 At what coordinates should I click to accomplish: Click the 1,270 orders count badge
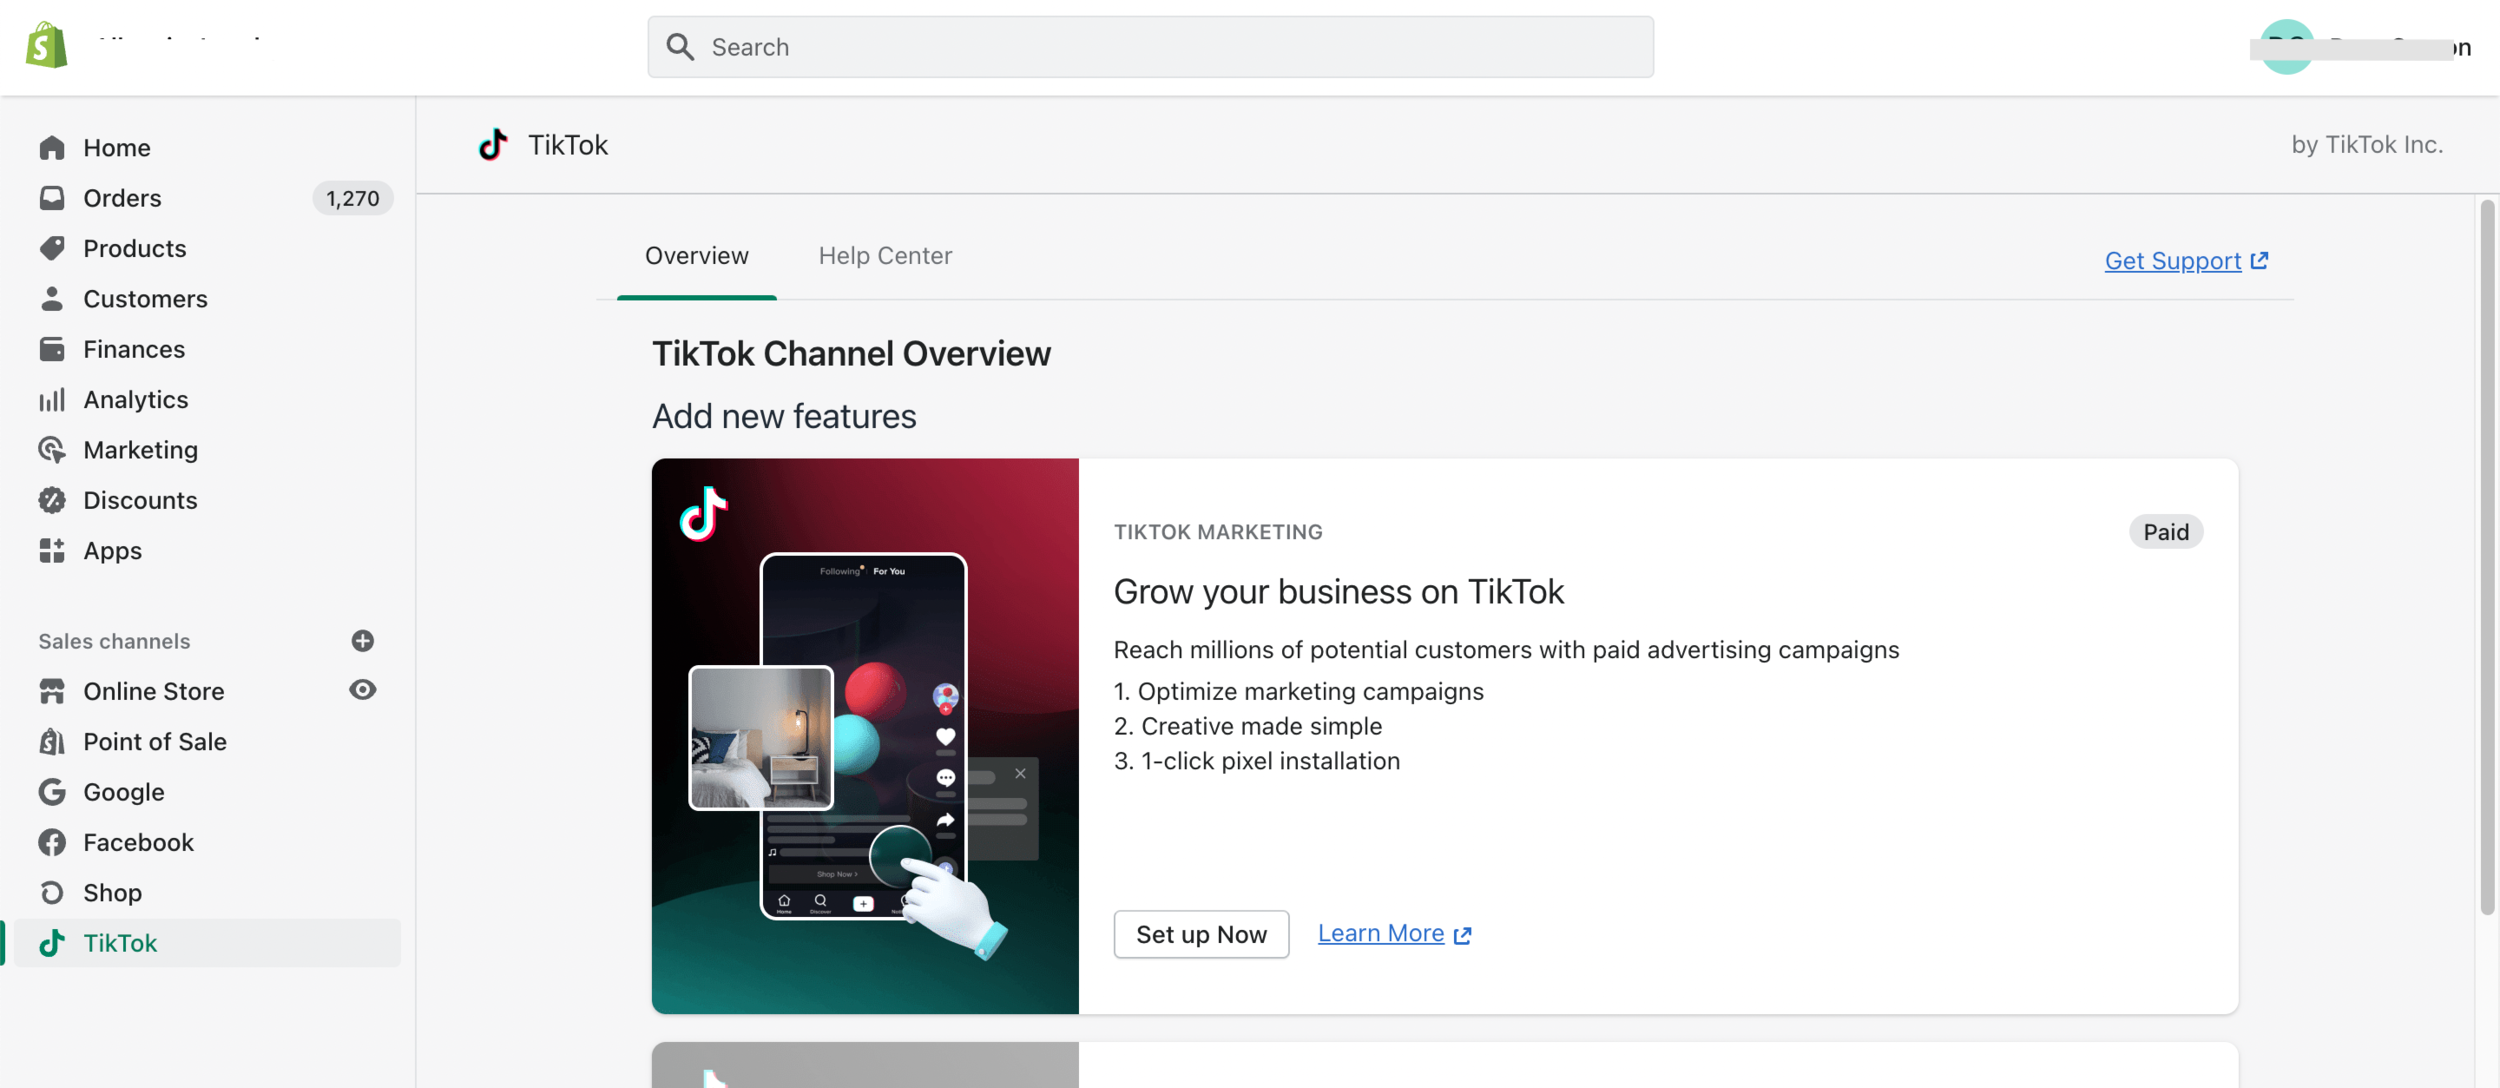pyautogui.click(x=353, y=198)
